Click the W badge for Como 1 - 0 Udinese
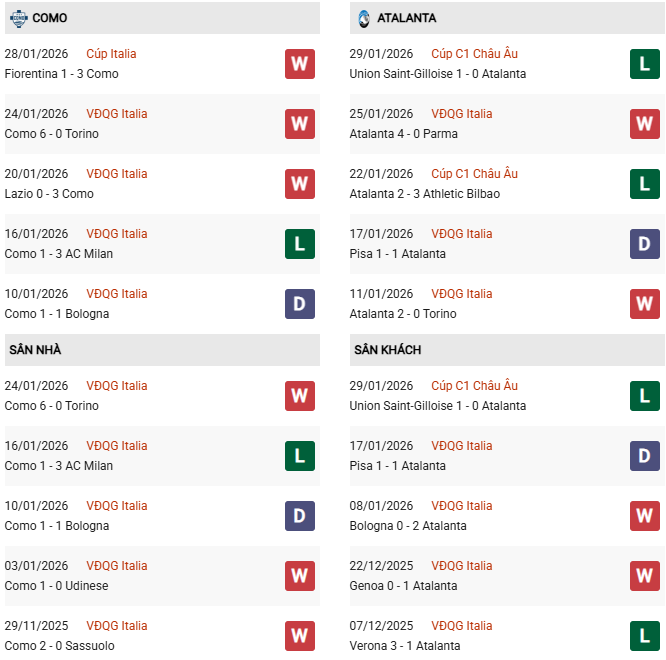666x660 pixels. tap(300, 576)
